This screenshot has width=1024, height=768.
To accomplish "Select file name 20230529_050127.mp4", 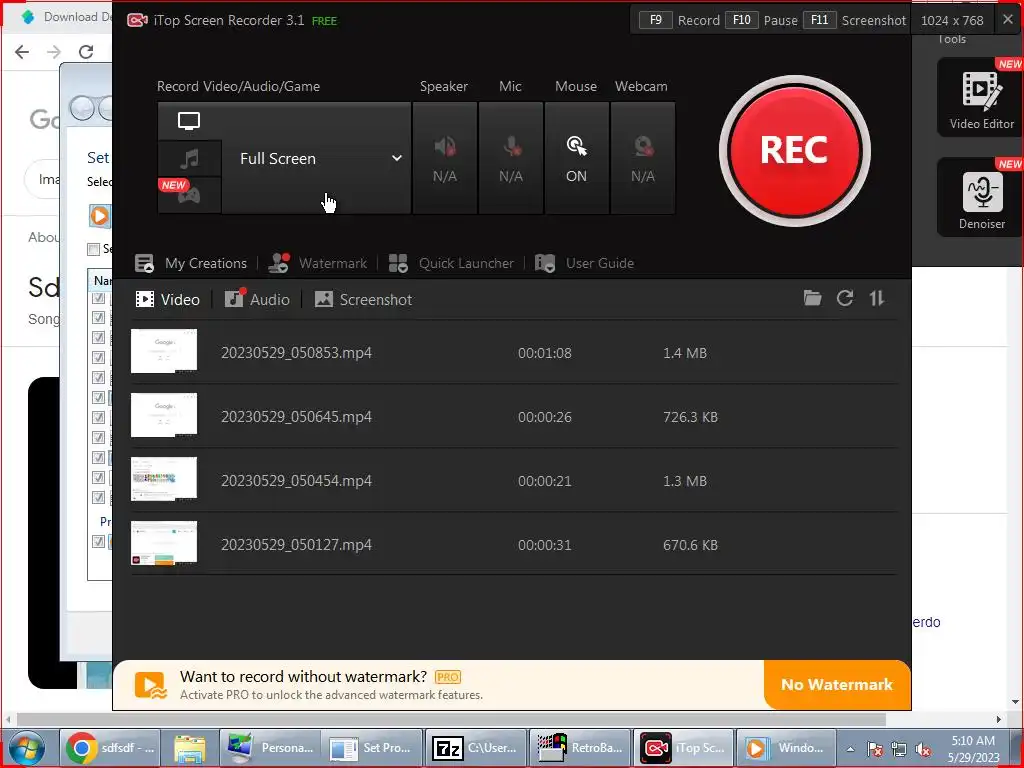I will pyautogui.click(x=296, y=545).
